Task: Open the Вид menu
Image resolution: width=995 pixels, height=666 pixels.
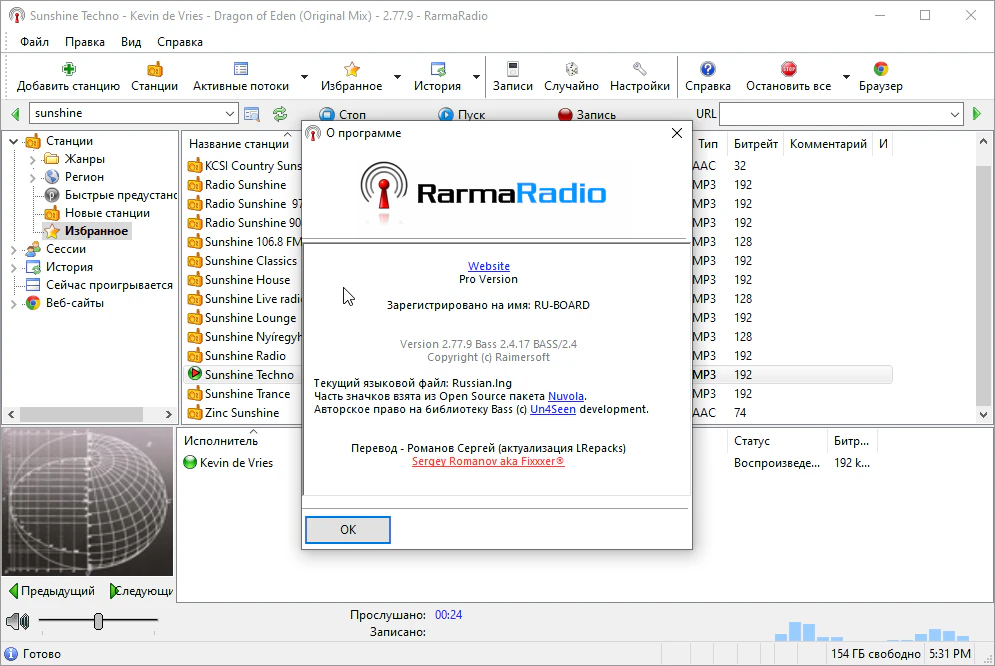Action: pos(131,42)
